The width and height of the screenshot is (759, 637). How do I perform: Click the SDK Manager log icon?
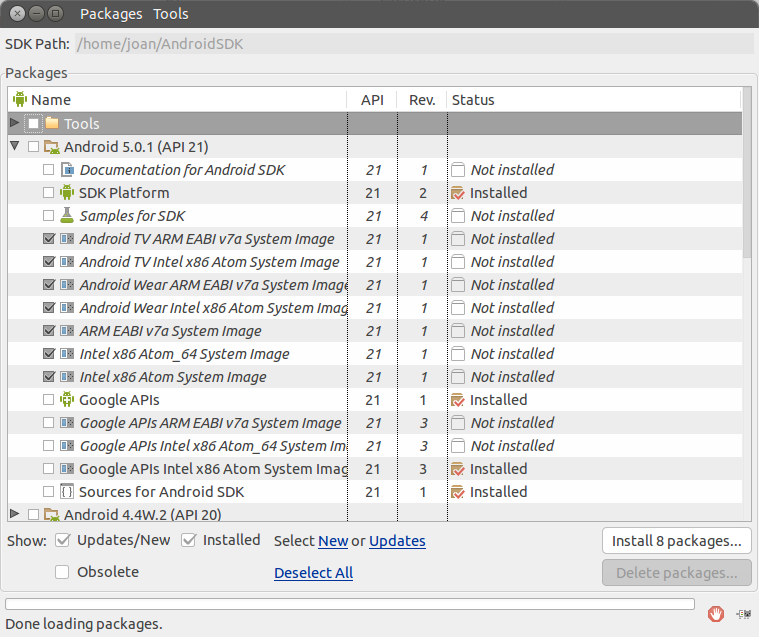point(744,614)
